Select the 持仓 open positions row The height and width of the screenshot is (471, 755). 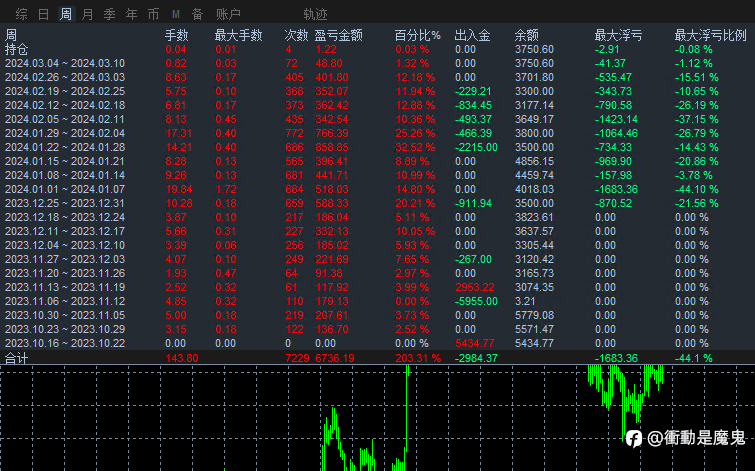click(x=378, y=49)
